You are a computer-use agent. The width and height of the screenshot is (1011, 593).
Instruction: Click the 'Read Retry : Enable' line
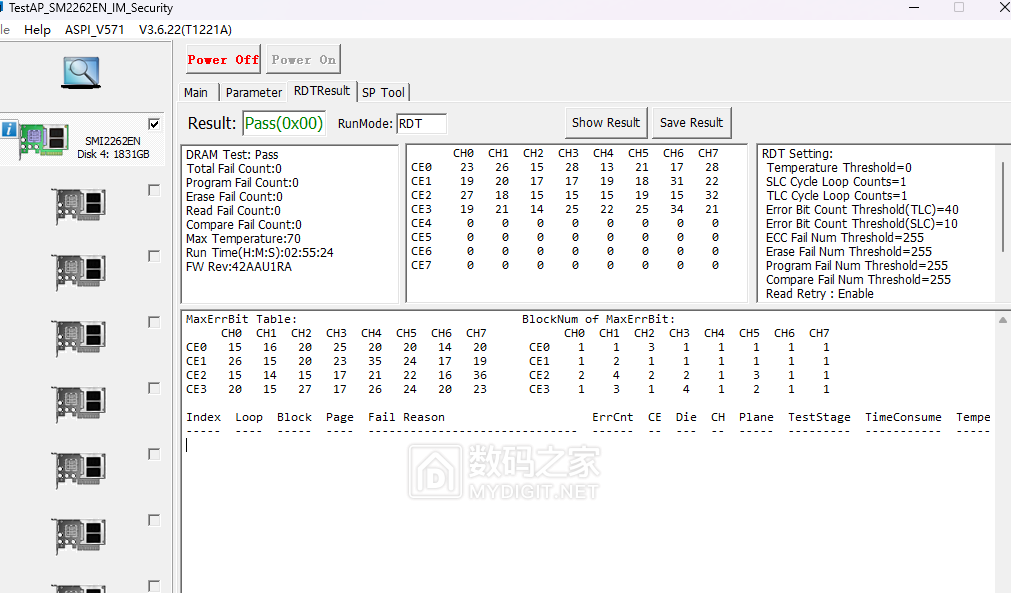[x=820, y=294]
